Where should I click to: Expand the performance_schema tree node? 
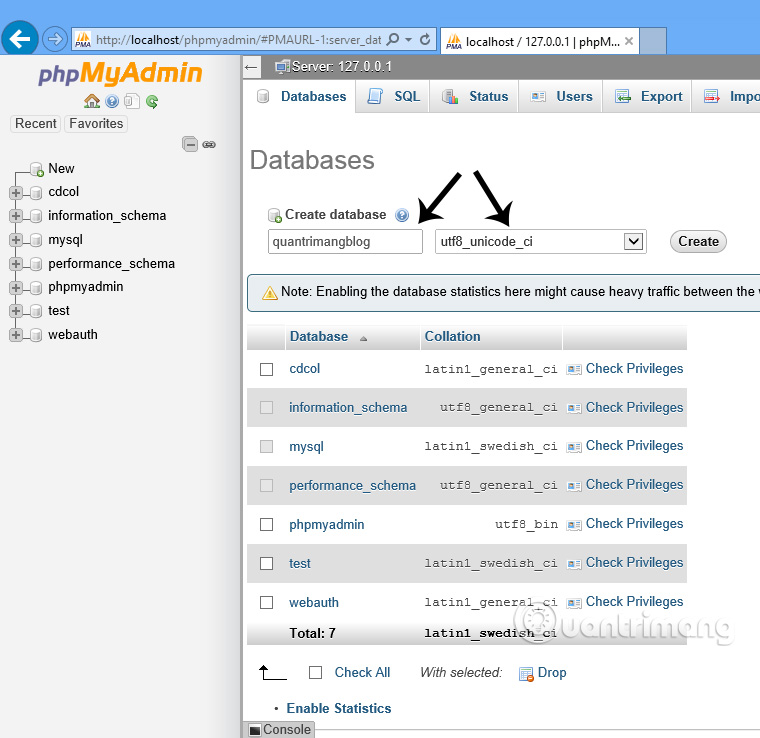[x=16, y=264]
